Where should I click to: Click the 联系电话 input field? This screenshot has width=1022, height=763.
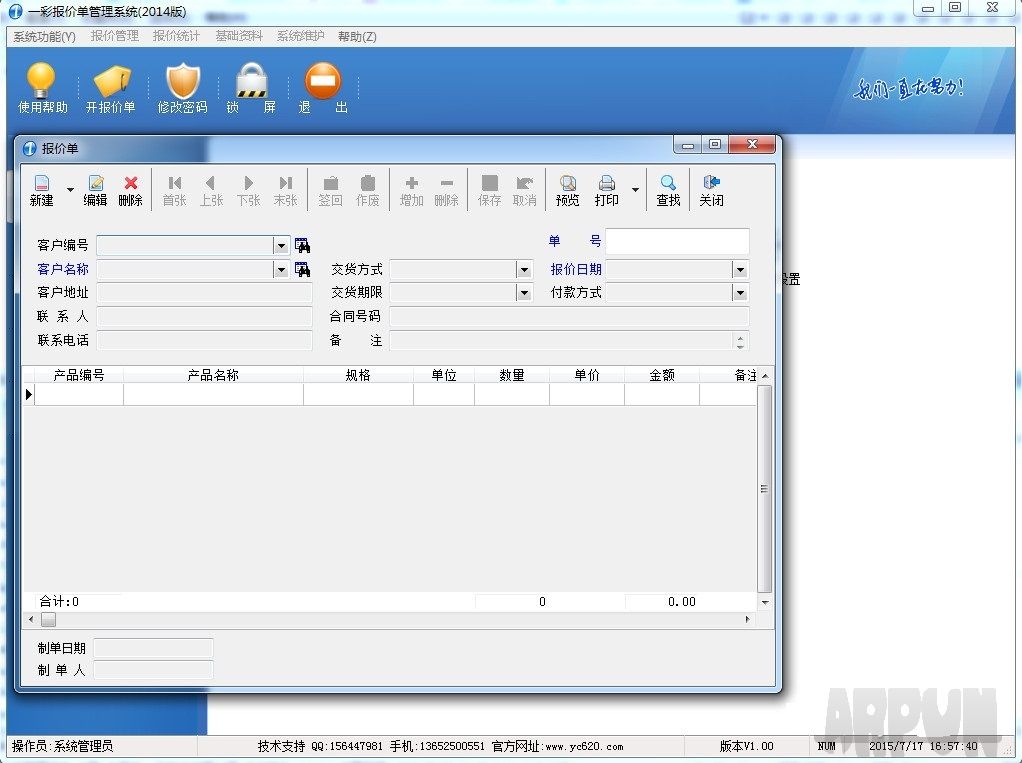coord(204,340)
